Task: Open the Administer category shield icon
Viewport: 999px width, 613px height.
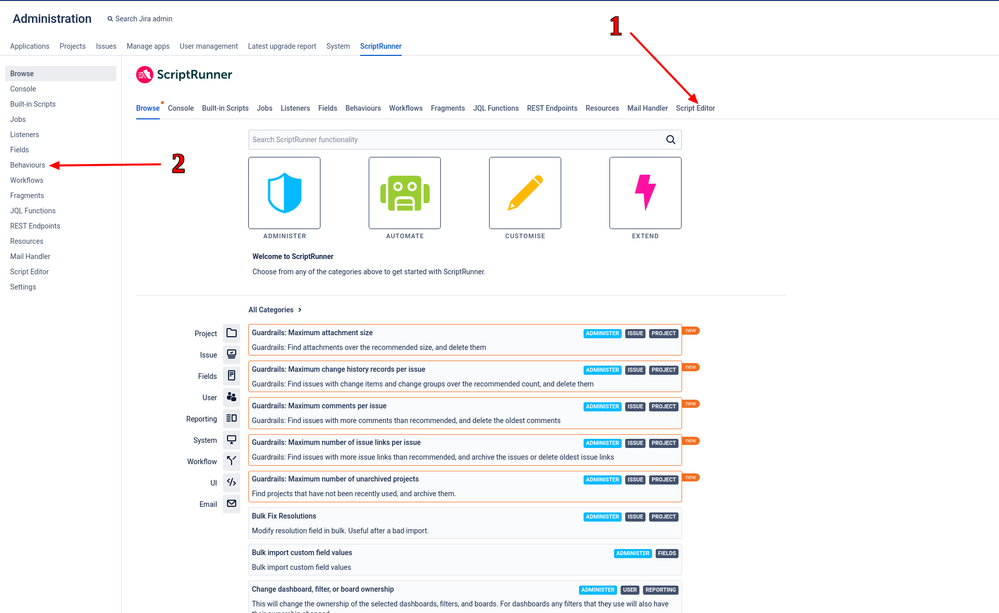Action: click(x=284, y=193)
